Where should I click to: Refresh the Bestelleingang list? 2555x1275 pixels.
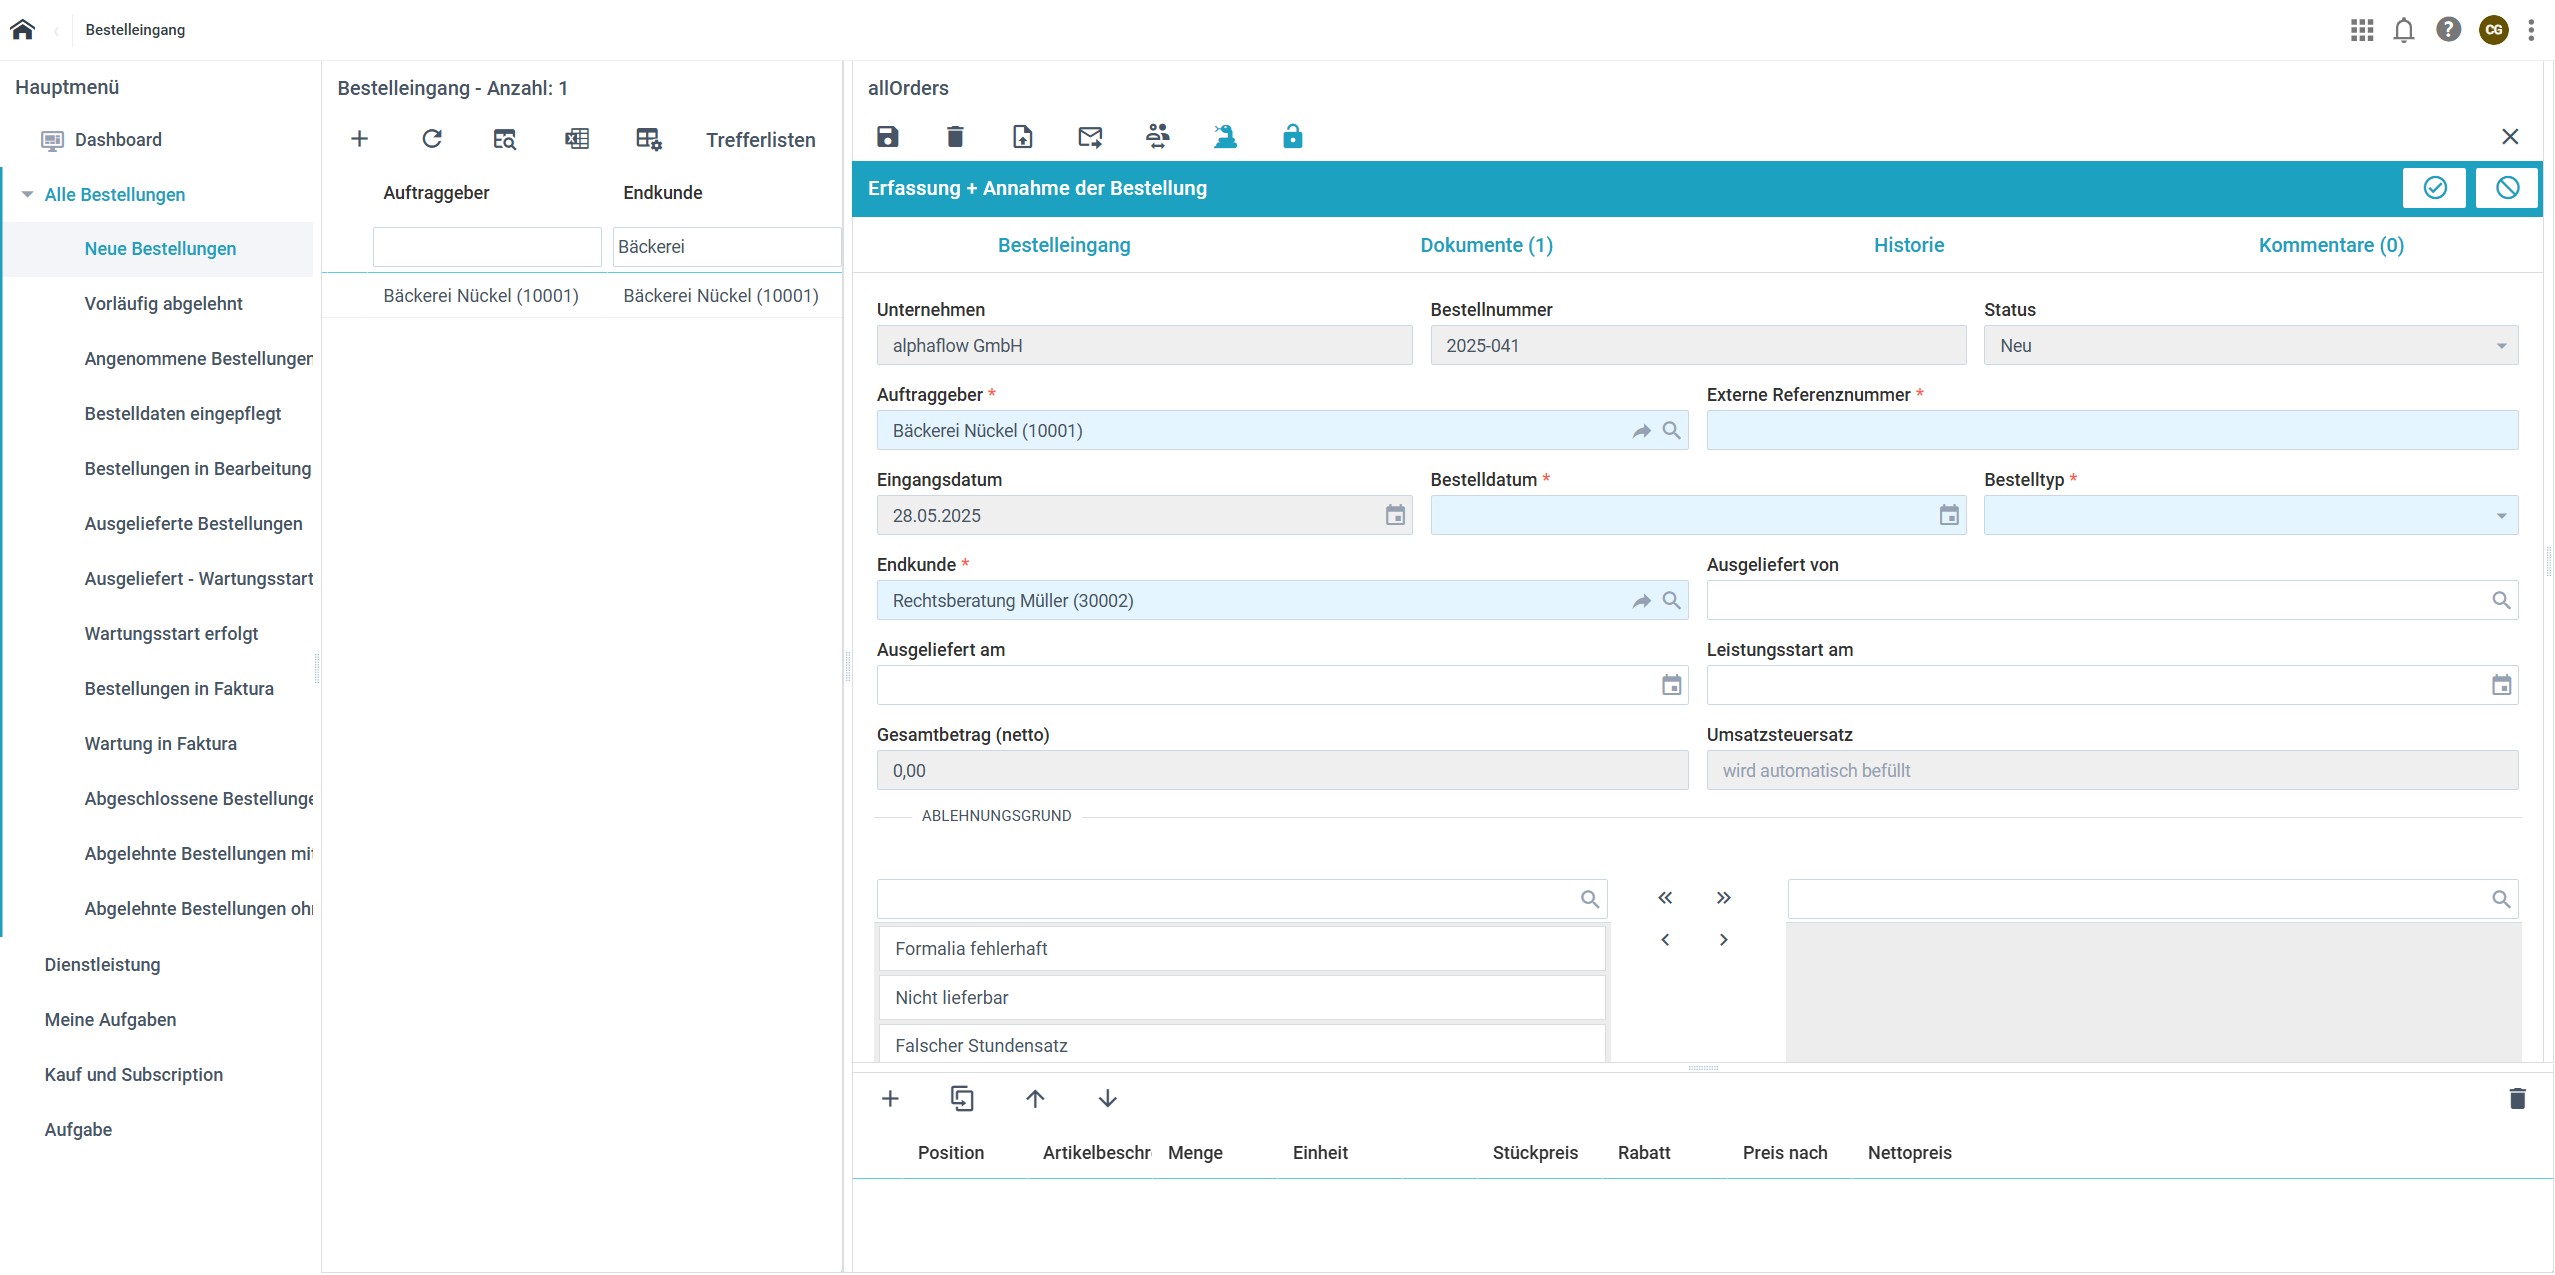point(432,139)
